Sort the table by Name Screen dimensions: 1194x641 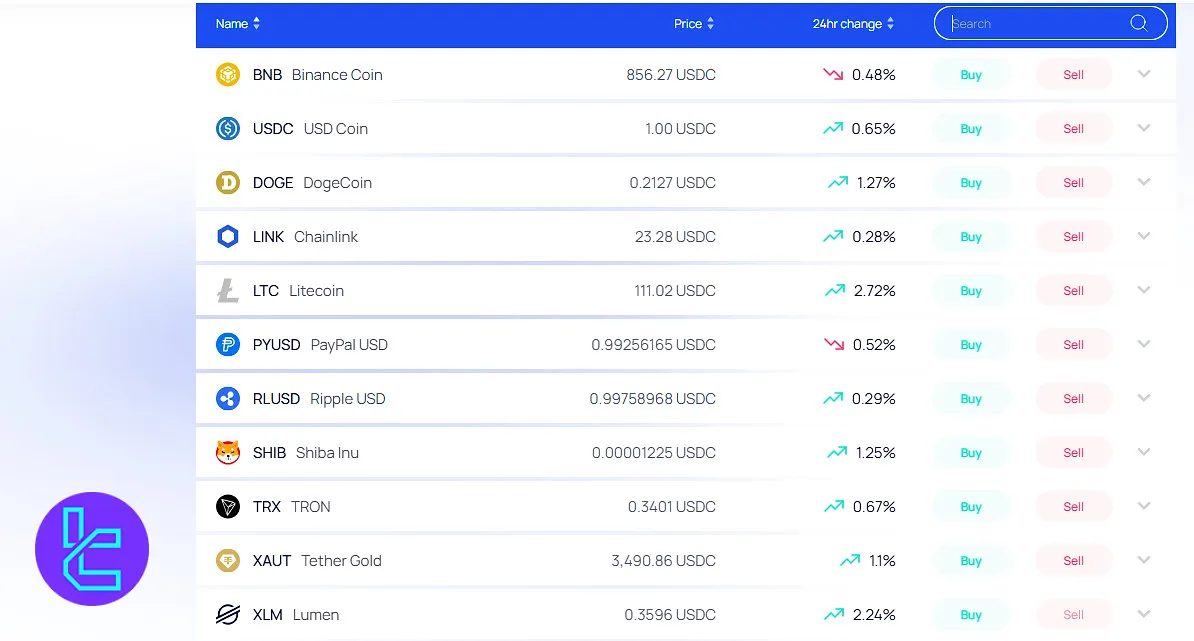point(238,24)
